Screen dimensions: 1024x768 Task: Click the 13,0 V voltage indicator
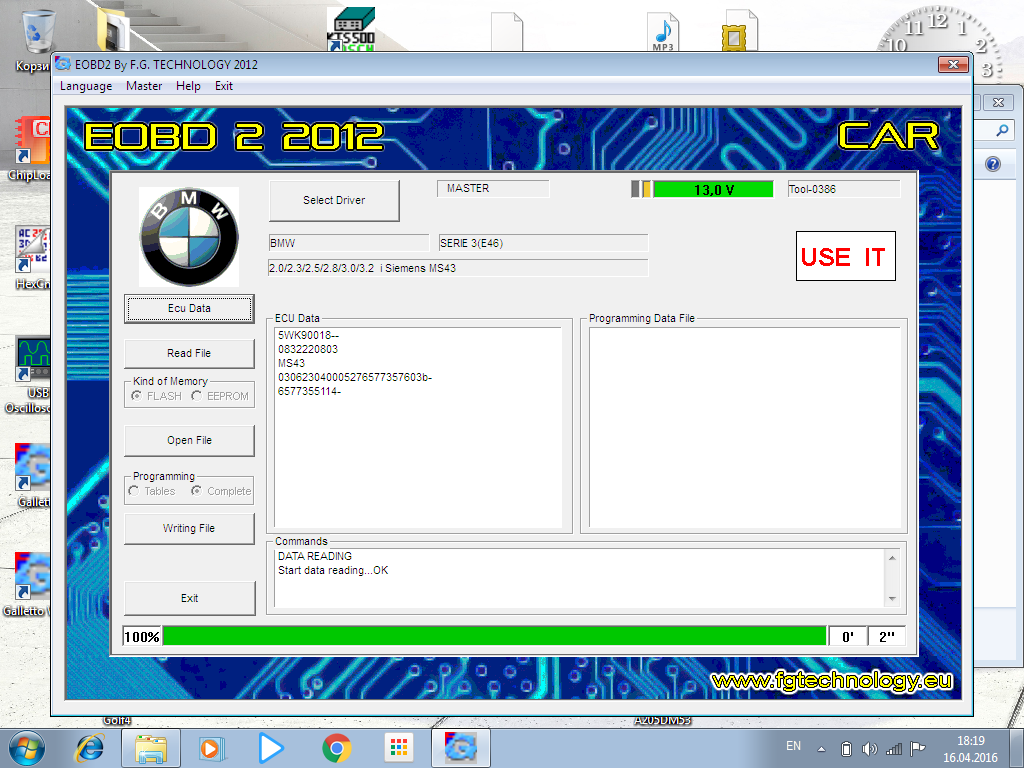(713, 189)
